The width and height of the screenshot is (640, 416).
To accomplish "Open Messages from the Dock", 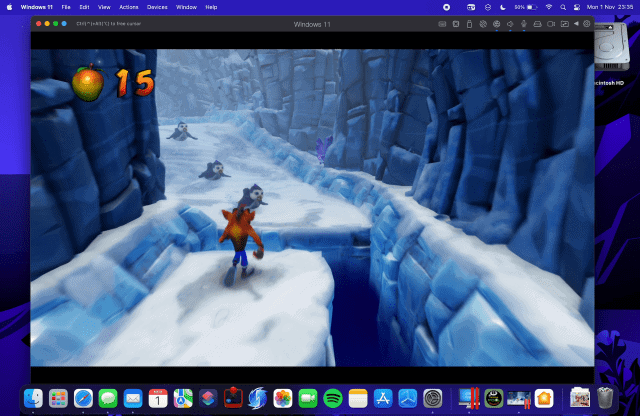I will pyautogui.click(x=108, y=398).
